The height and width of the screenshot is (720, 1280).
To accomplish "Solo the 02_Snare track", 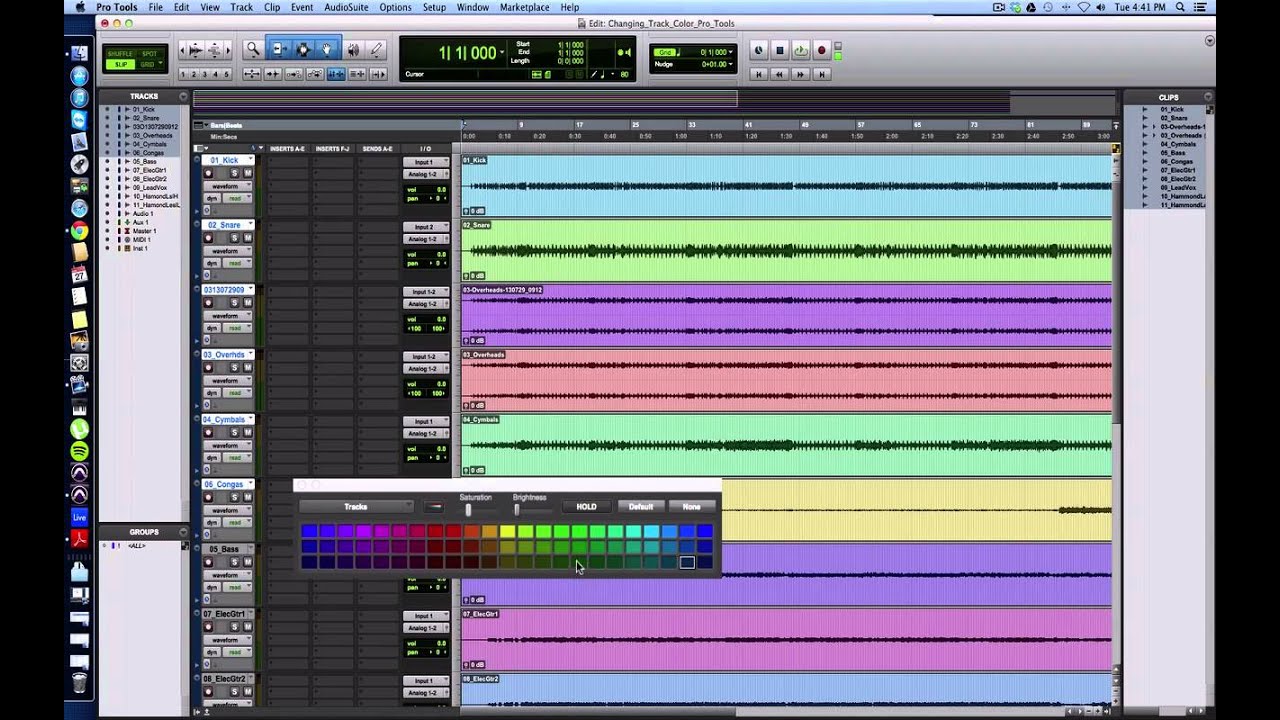I will [235, 239].
